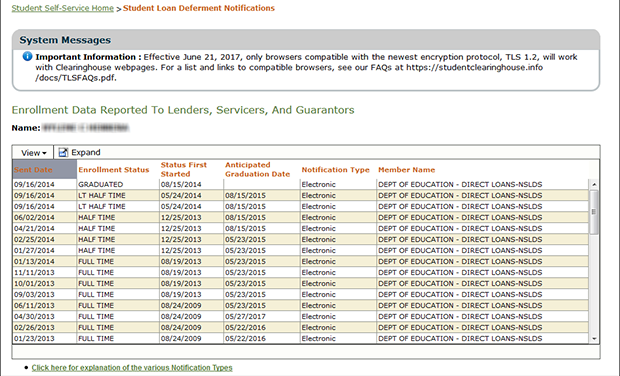Click 05/22/2016 graduation date in 02/26/2013 row
The image size is (620, 376).
click(262, 328)
